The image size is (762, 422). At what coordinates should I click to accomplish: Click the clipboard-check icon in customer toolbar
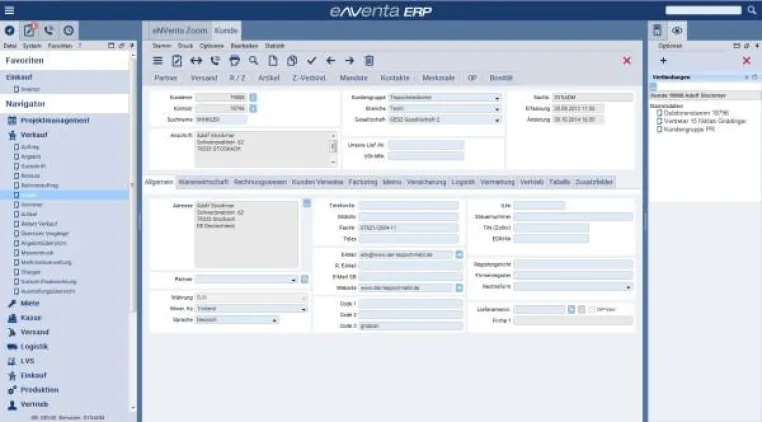click(177, 61)
